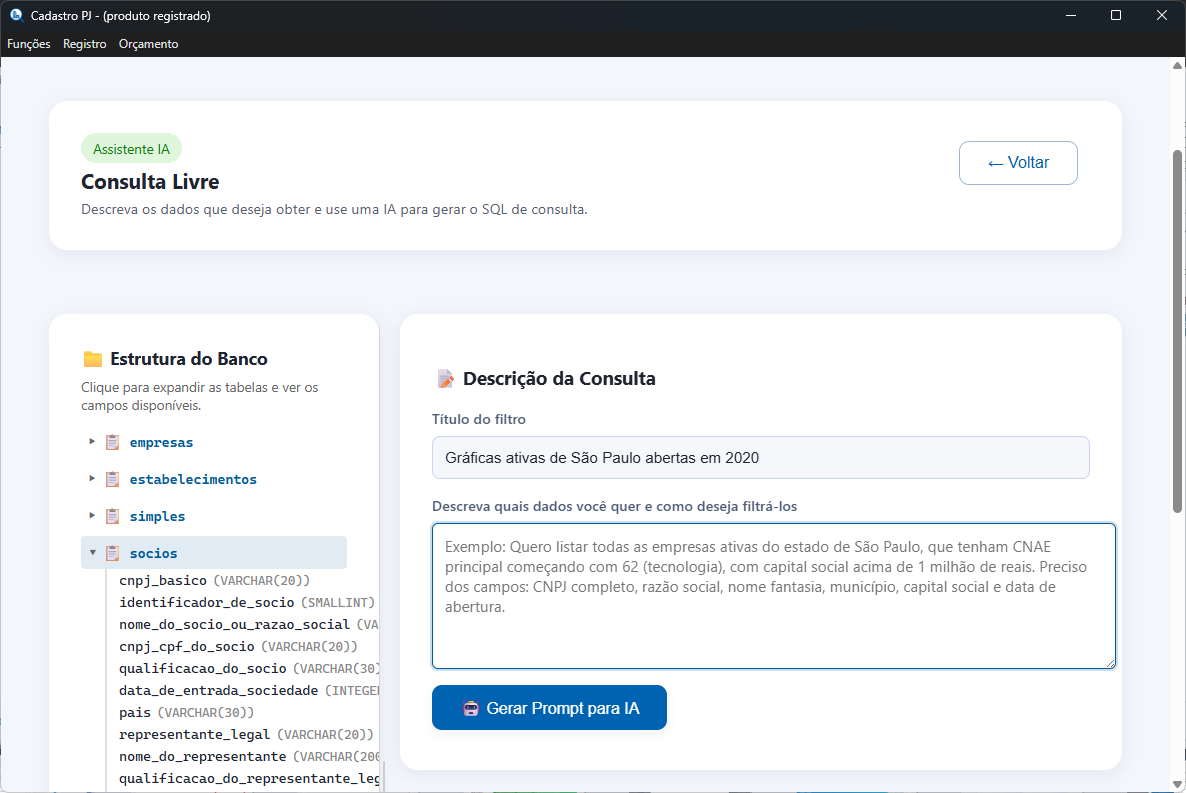Open the Funções menu
The image size is (1186, 793).
[29, 44]
